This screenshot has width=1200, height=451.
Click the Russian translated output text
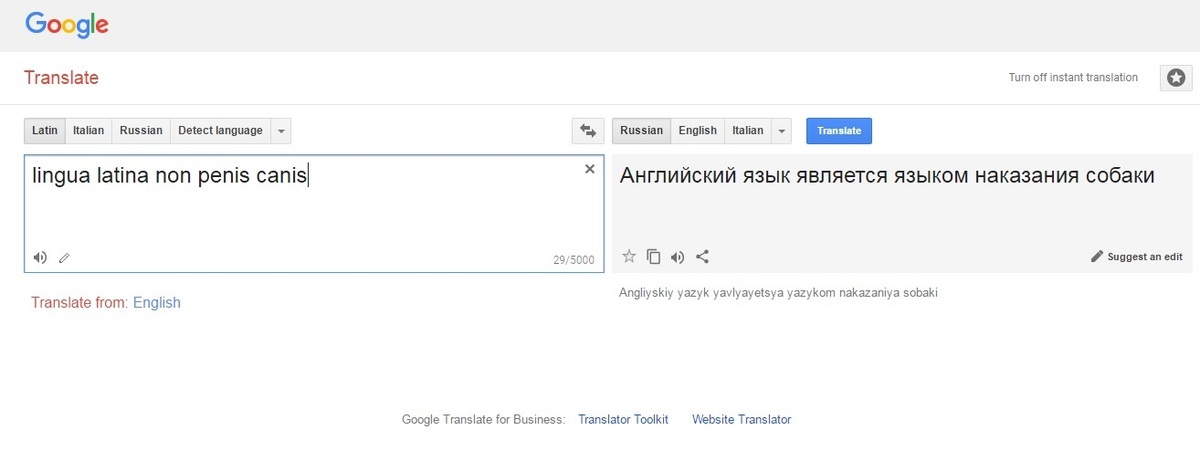(x=888, y=176)
